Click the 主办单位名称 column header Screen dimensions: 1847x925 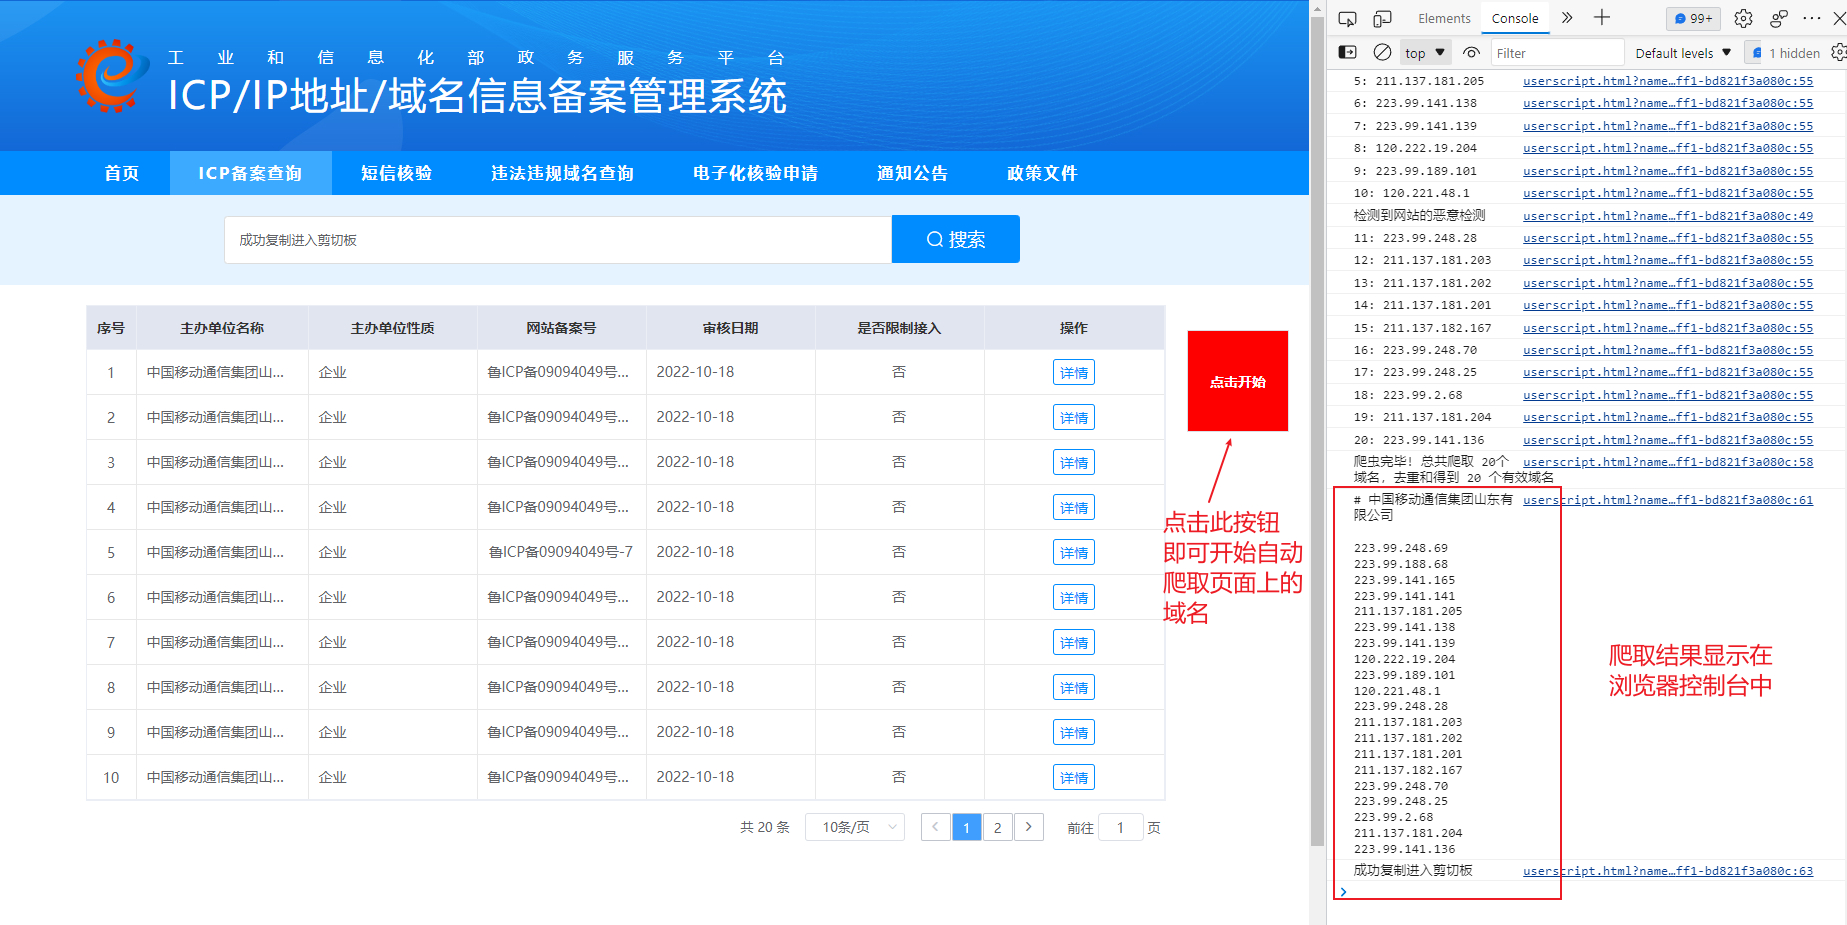222,328
